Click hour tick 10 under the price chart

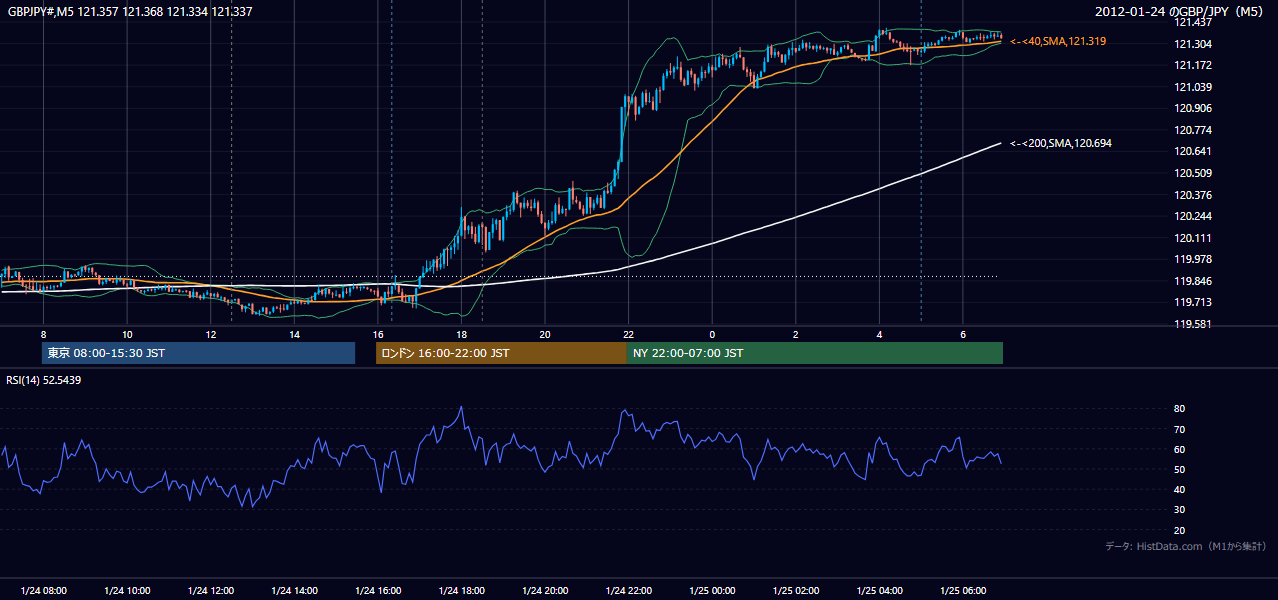pyautogui.click(x=127, y=334)
